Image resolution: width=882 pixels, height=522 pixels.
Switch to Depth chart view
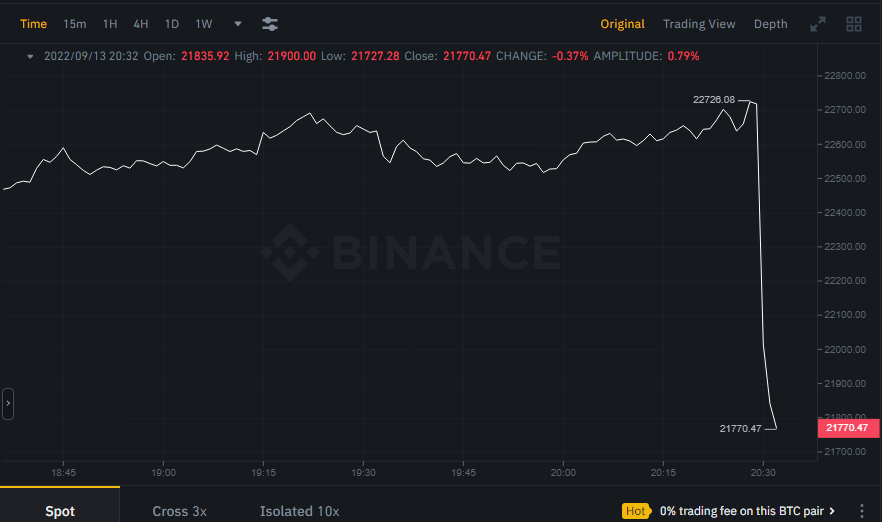pyautogui.click(x=771, y=24)
